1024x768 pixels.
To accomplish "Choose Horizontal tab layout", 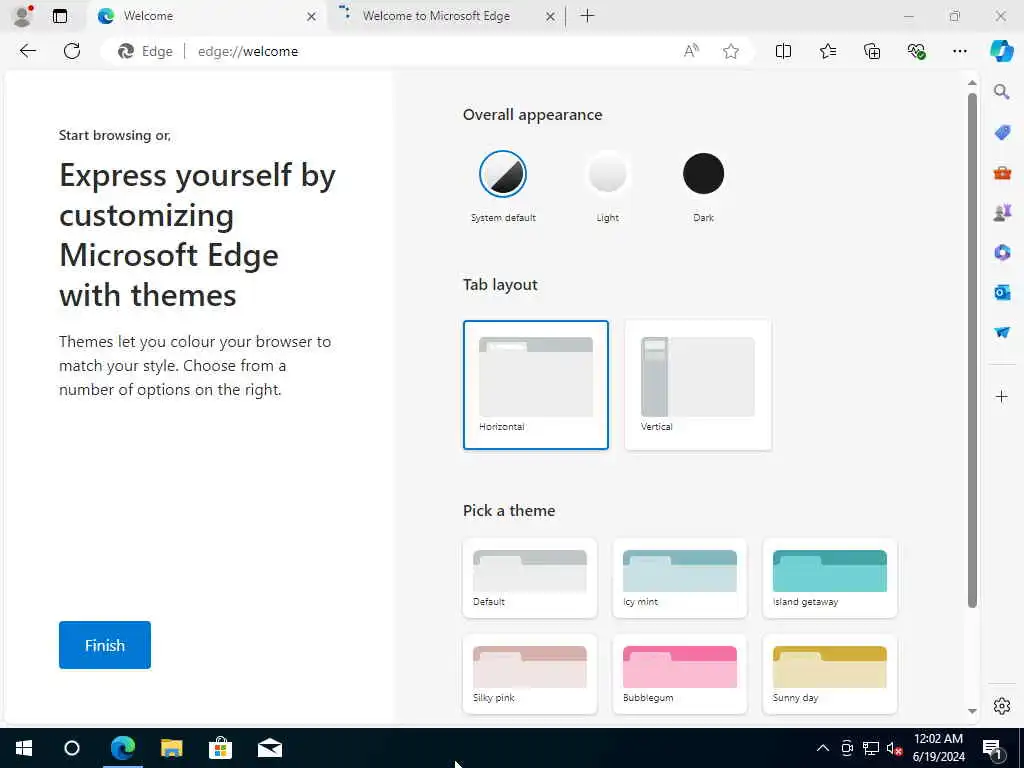I will point(536,385).
